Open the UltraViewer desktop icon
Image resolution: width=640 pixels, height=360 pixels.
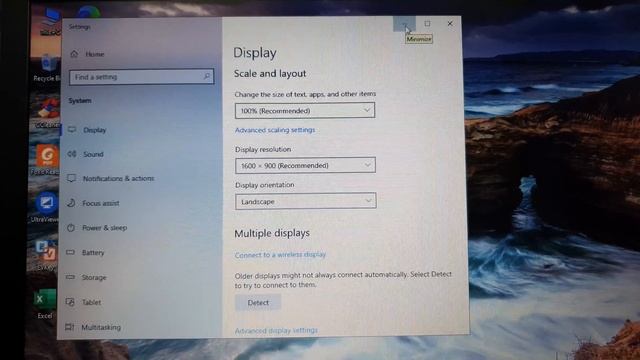pos(46,207)
